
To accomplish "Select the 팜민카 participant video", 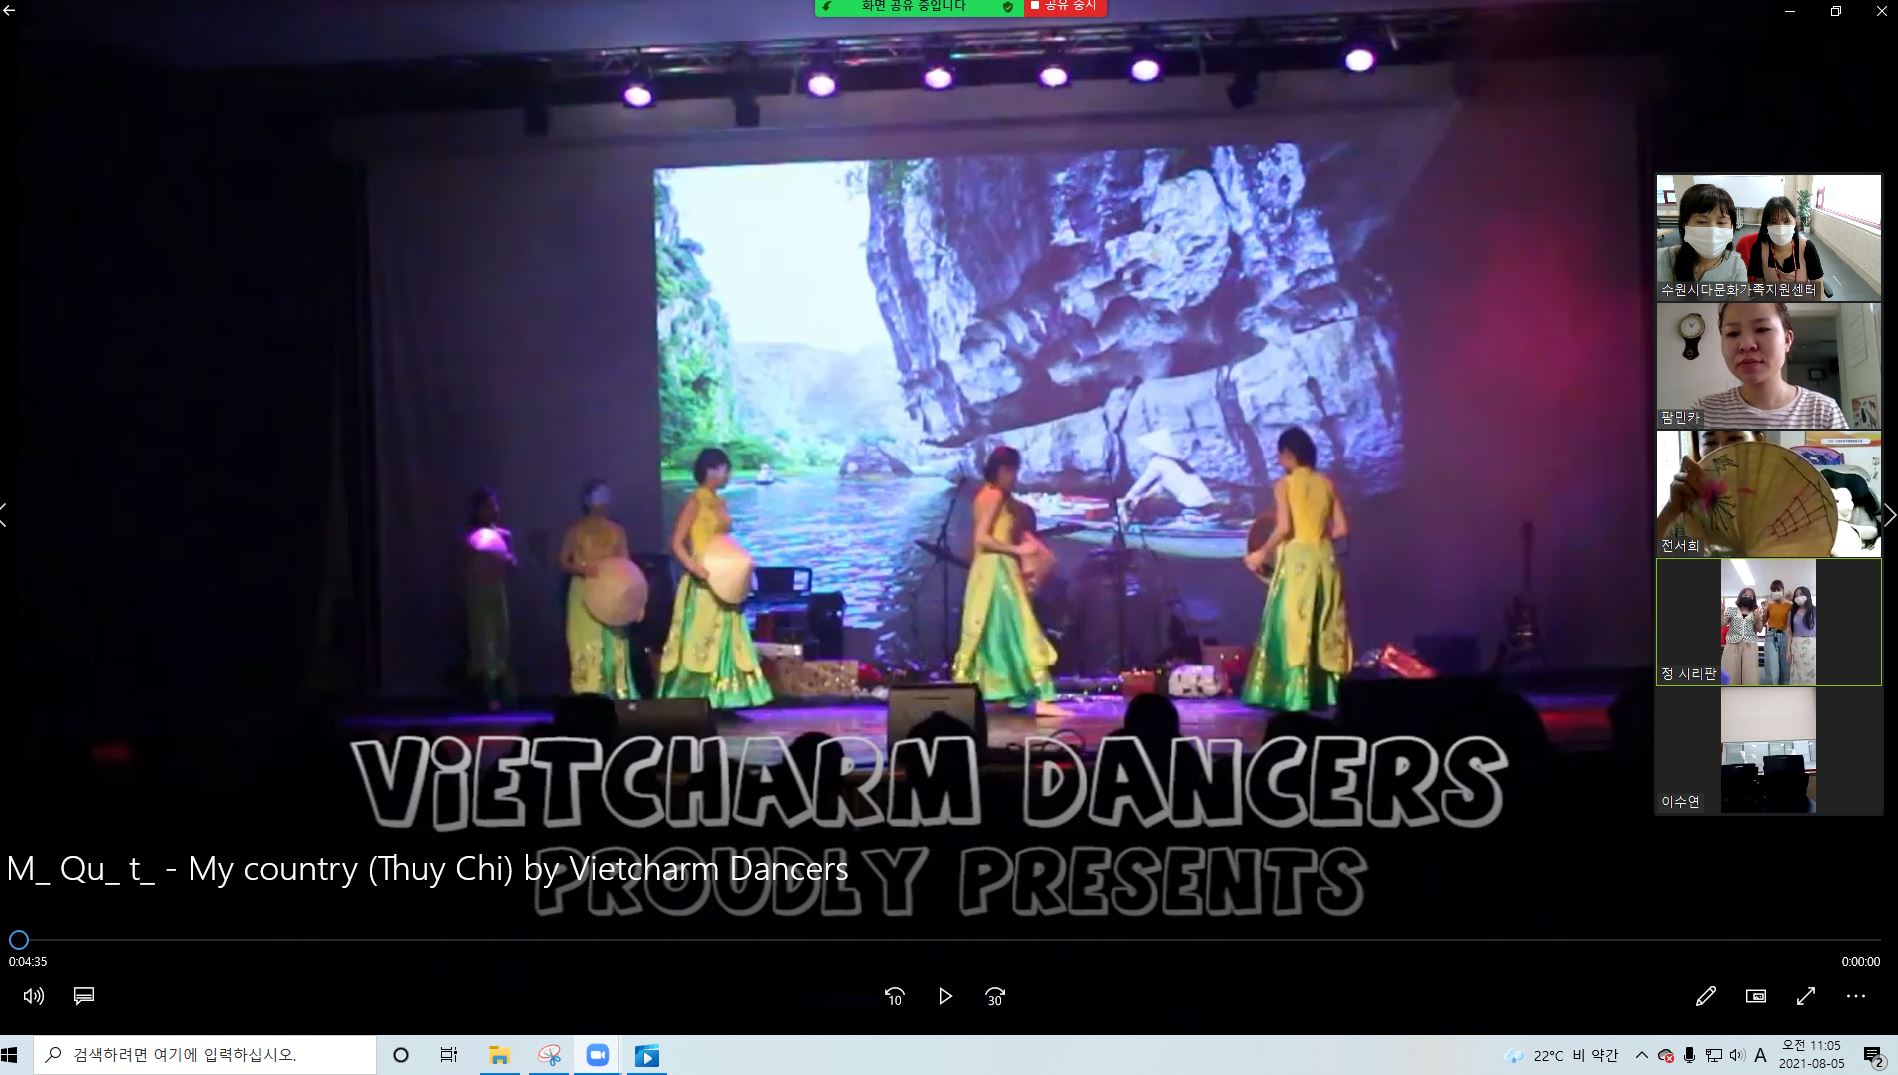I will coord(1768,366).
